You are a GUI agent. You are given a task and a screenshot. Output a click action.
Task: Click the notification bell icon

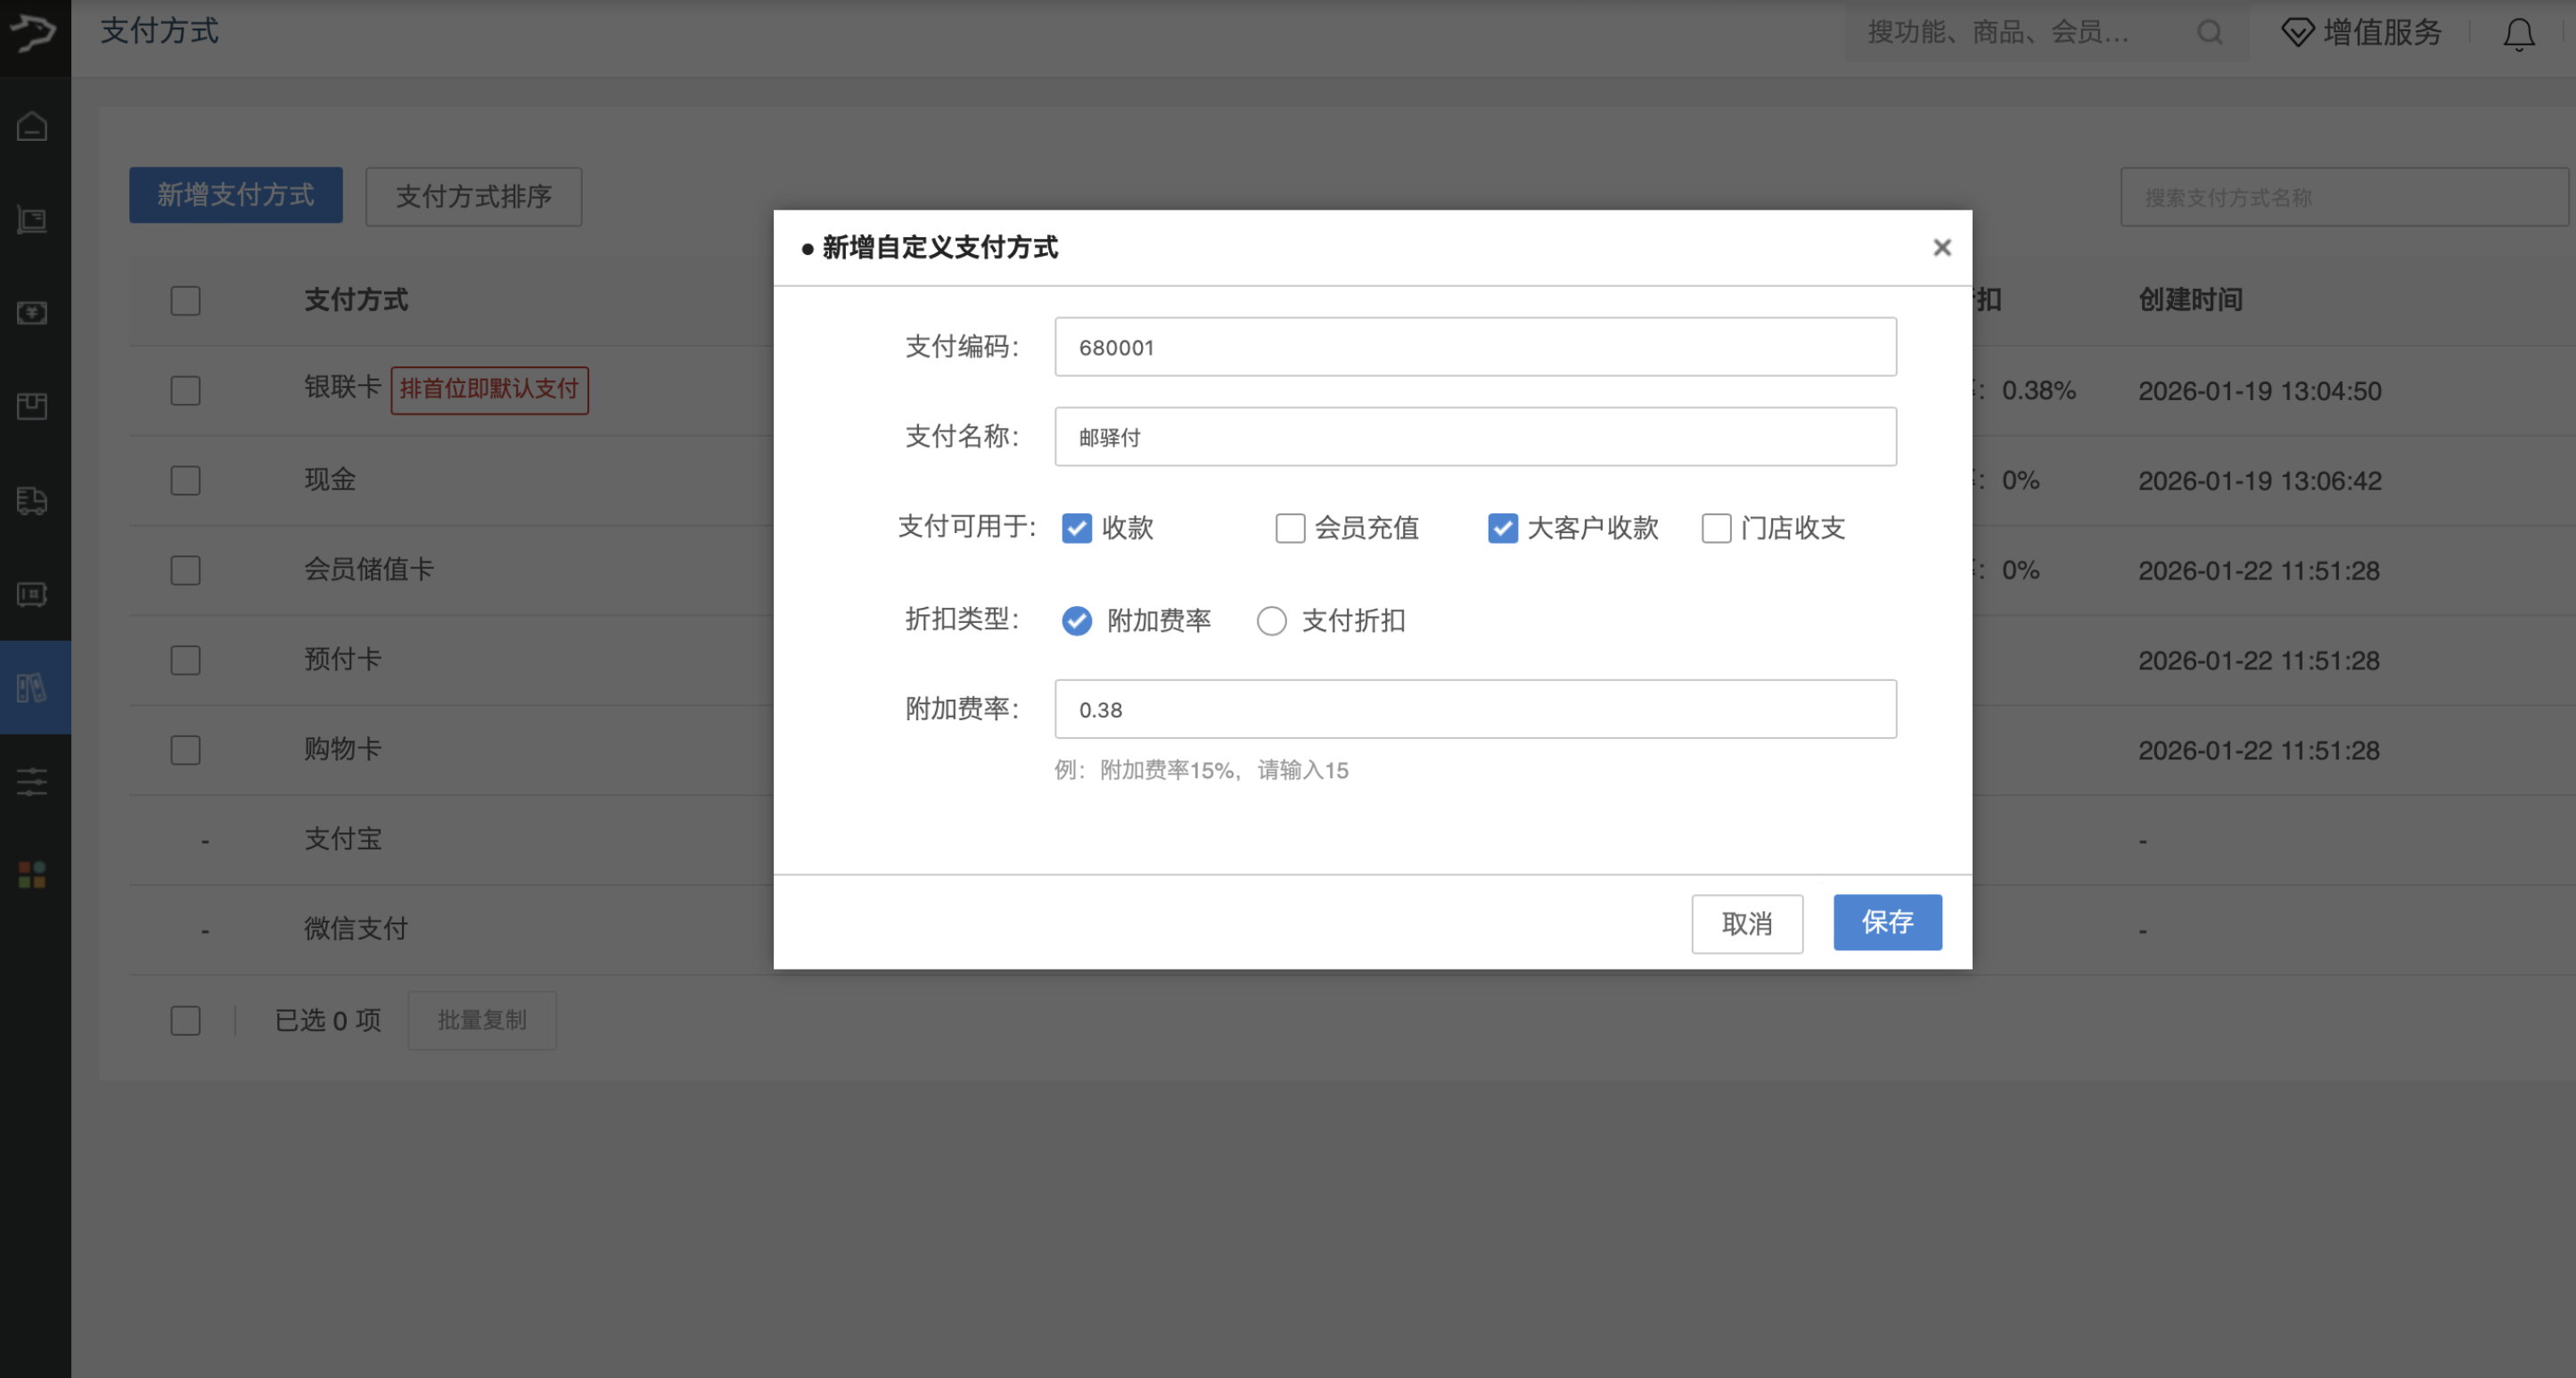coord(2518,34)
